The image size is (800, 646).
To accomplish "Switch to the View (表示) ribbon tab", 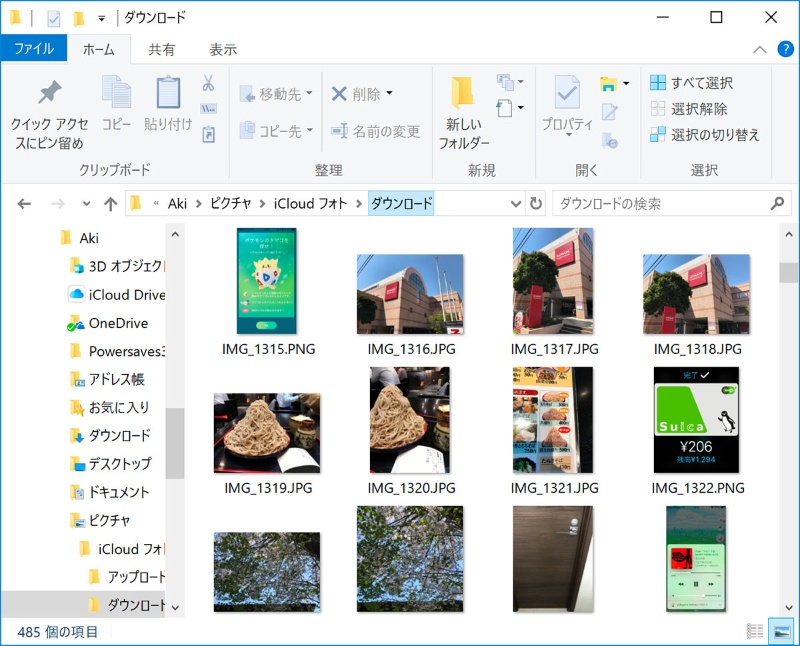I will 223,49.
